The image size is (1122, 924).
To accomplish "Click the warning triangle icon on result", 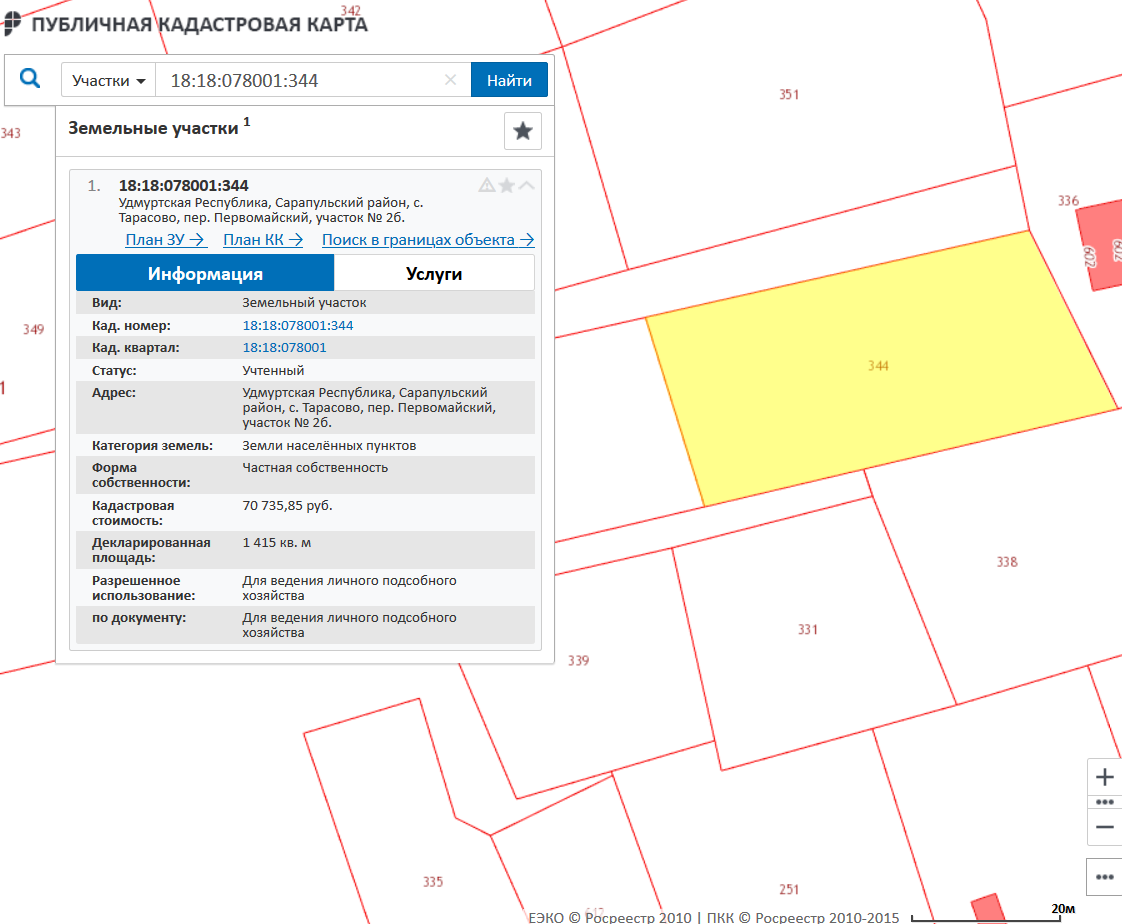I will pyautogui.click(x=487, y=185).
